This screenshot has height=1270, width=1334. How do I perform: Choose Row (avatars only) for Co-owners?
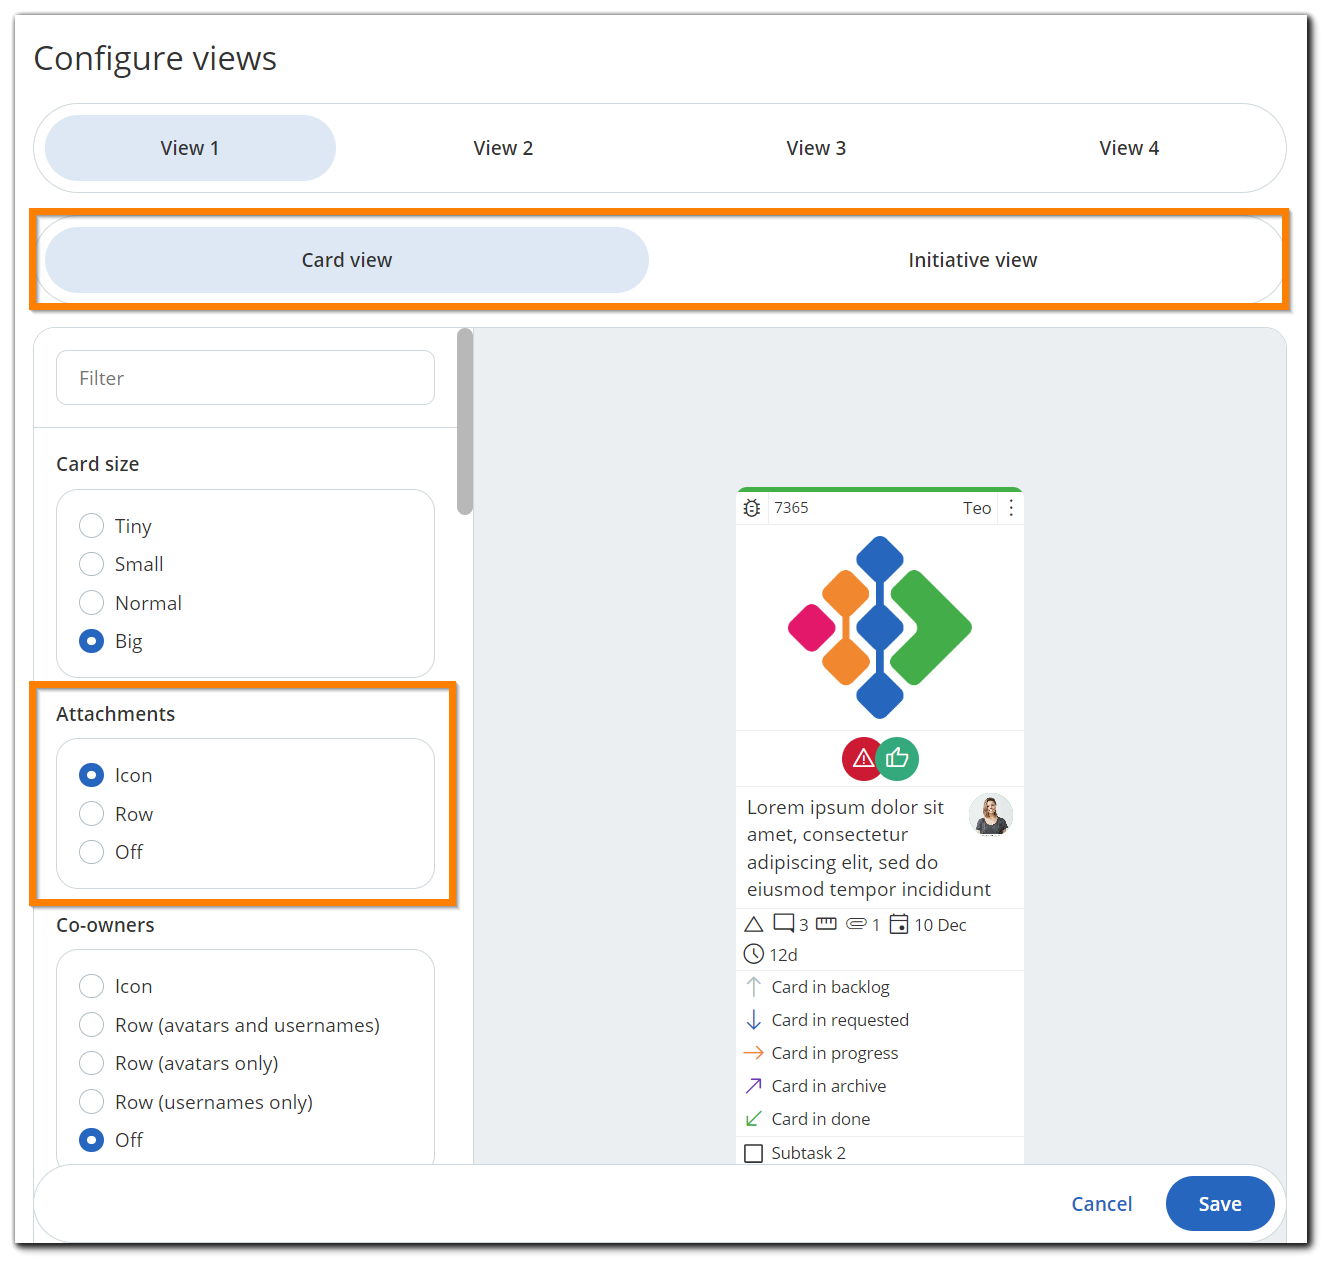[91, 1063]
